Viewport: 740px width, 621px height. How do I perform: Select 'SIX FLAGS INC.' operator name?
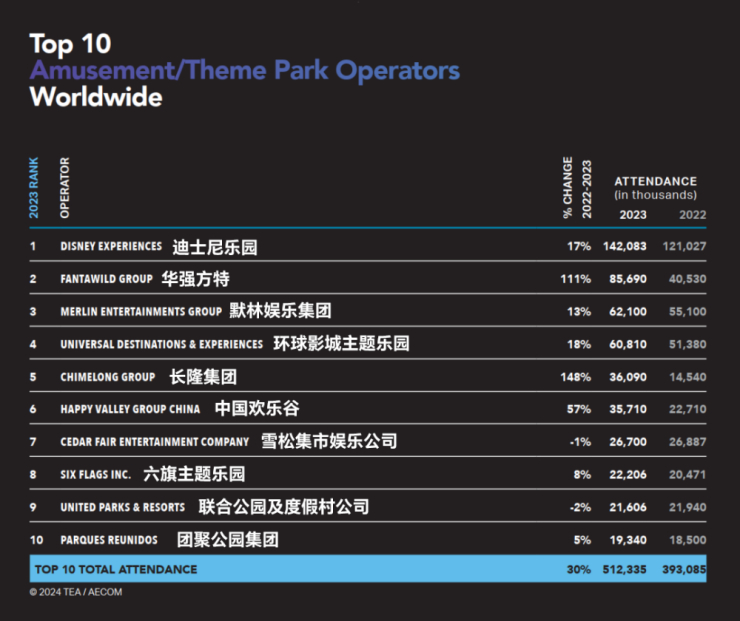click(x=95, y=475)
